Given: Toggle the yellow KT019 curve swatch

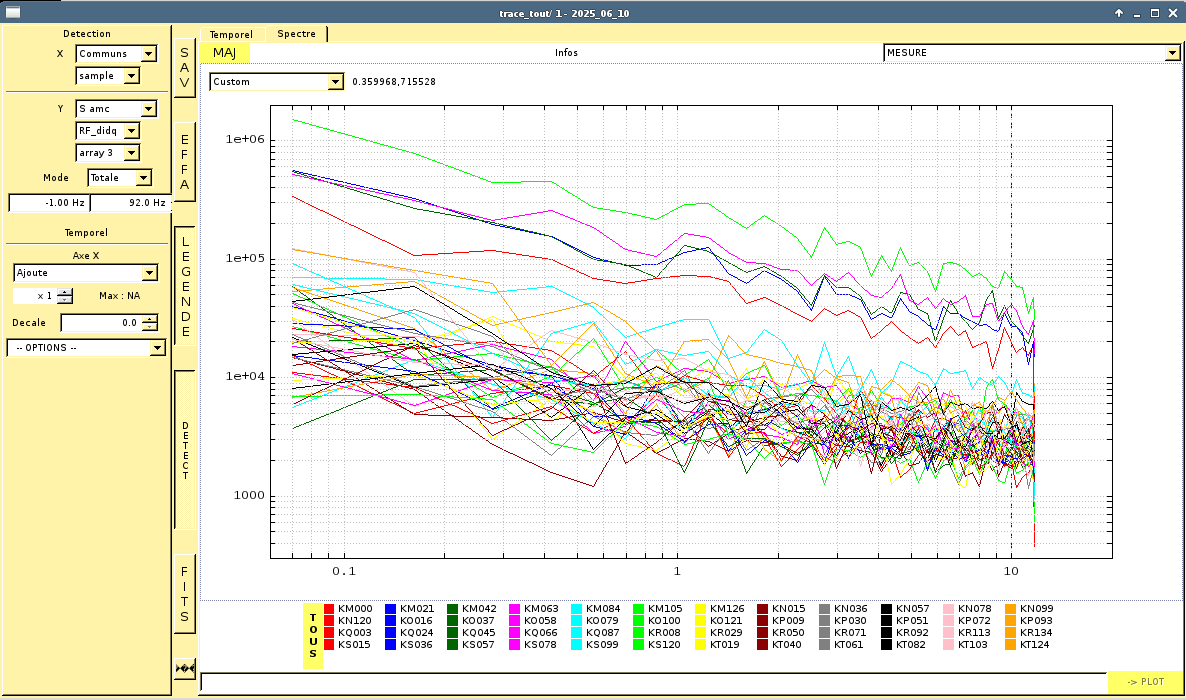Looking at the screenshot, I should pyautogui.click(x=701, y=645).
